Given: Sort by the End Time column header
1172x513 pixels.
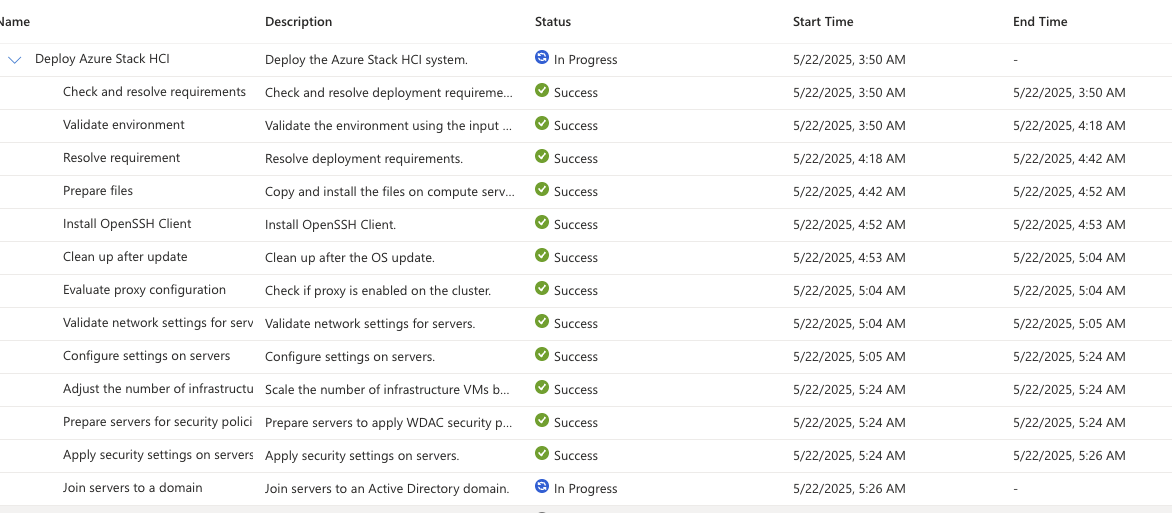Looking at the screenshot, I should 1040,22.
